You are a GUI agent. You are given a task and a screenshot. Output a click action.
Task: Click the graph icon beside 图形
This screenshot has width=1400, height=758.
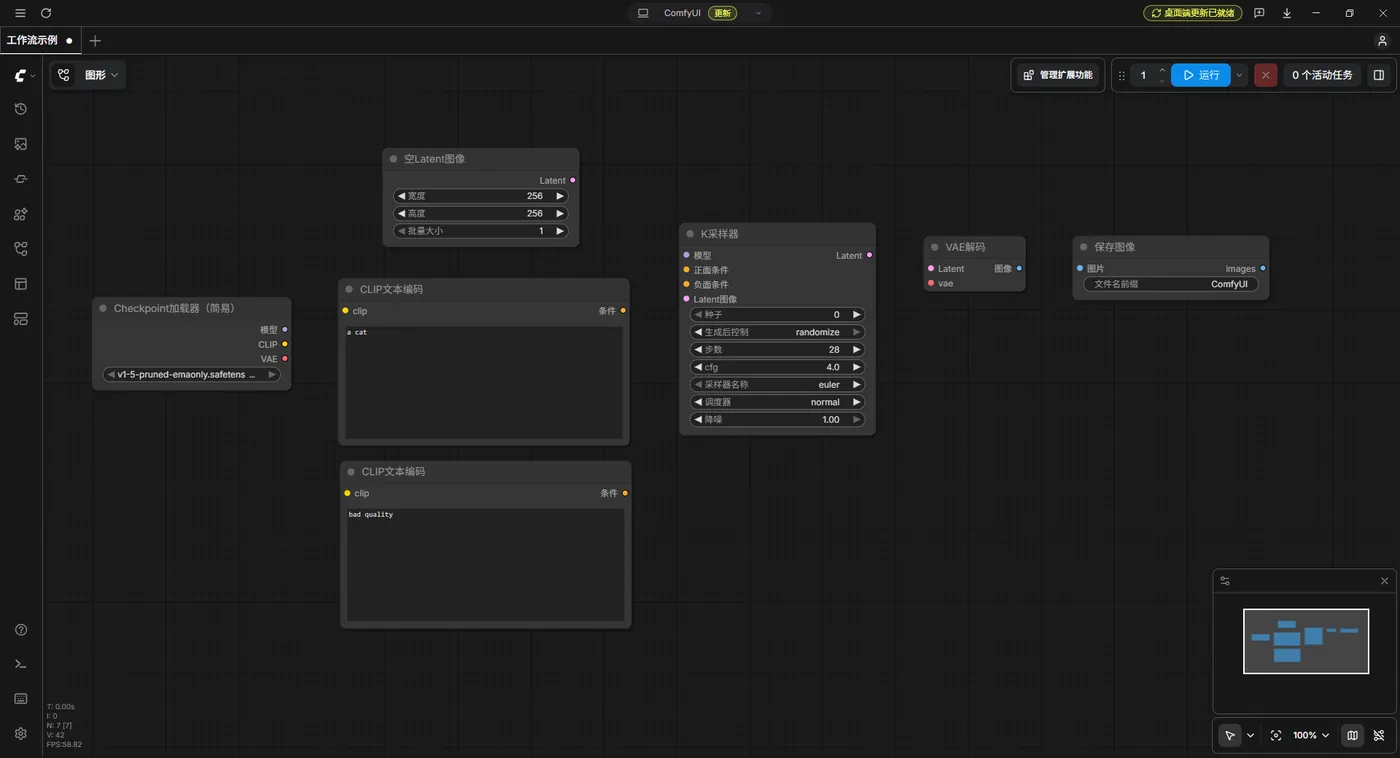(x=64, y=75)
